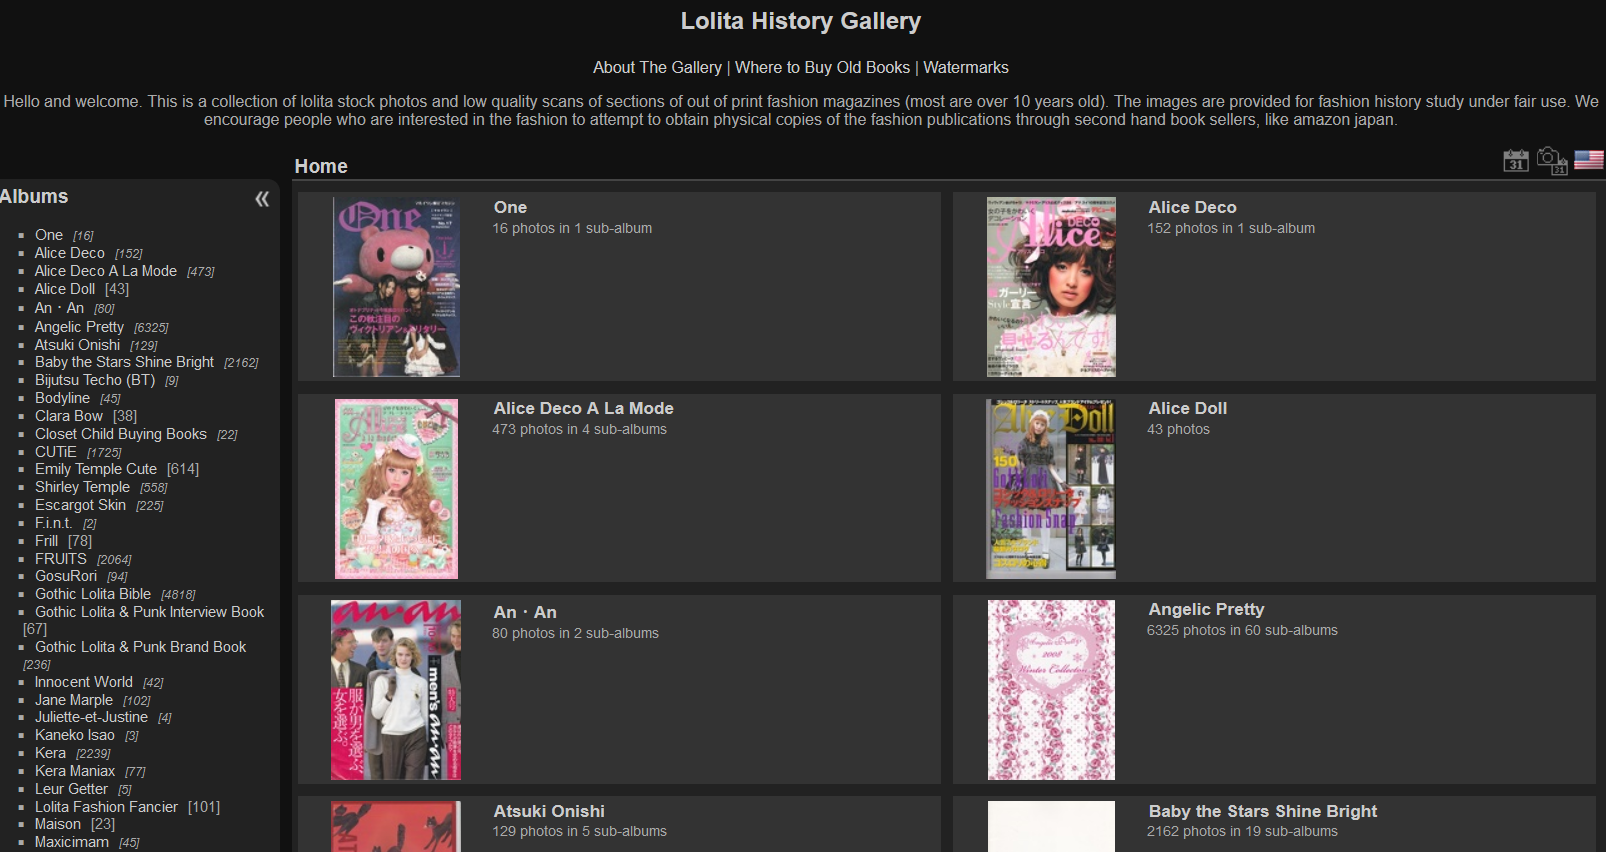
Task: Select Angelic Pretty in the Albums sidebar
Action: pos(79,327)
